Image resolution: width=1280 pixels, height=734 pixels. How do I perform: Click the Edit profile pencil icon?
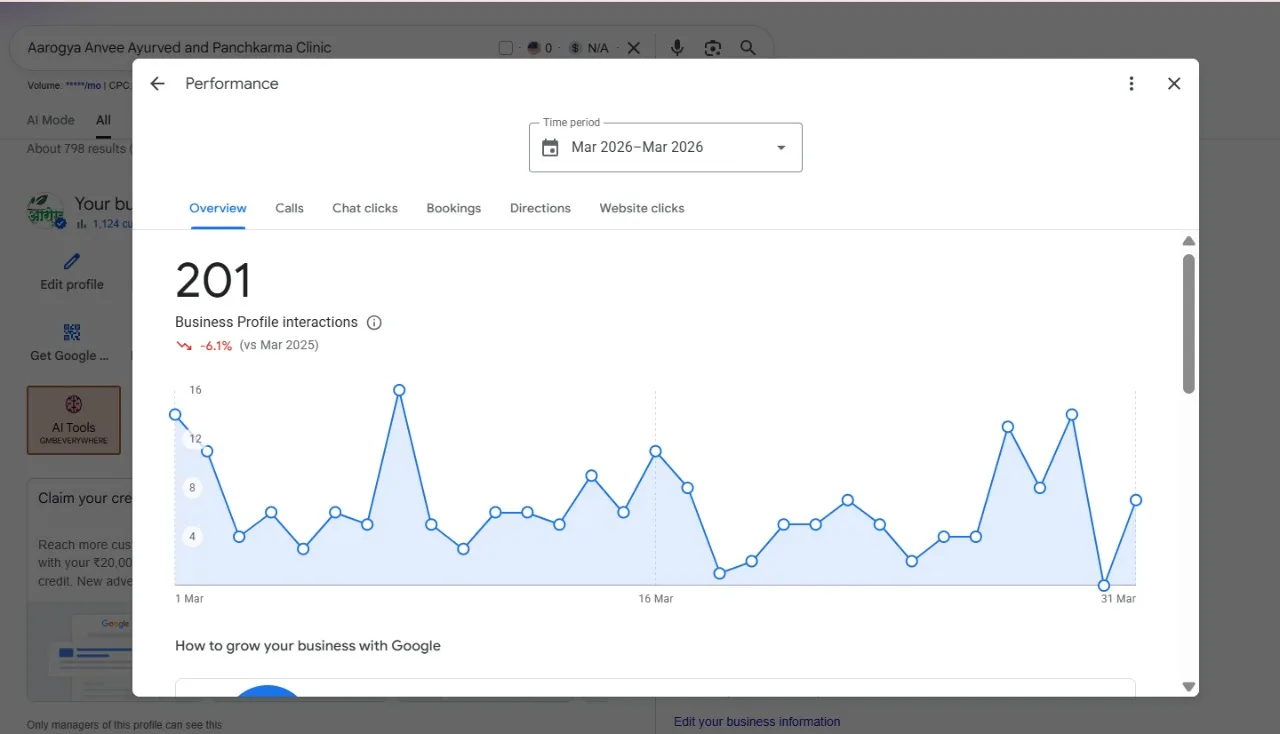72,262
